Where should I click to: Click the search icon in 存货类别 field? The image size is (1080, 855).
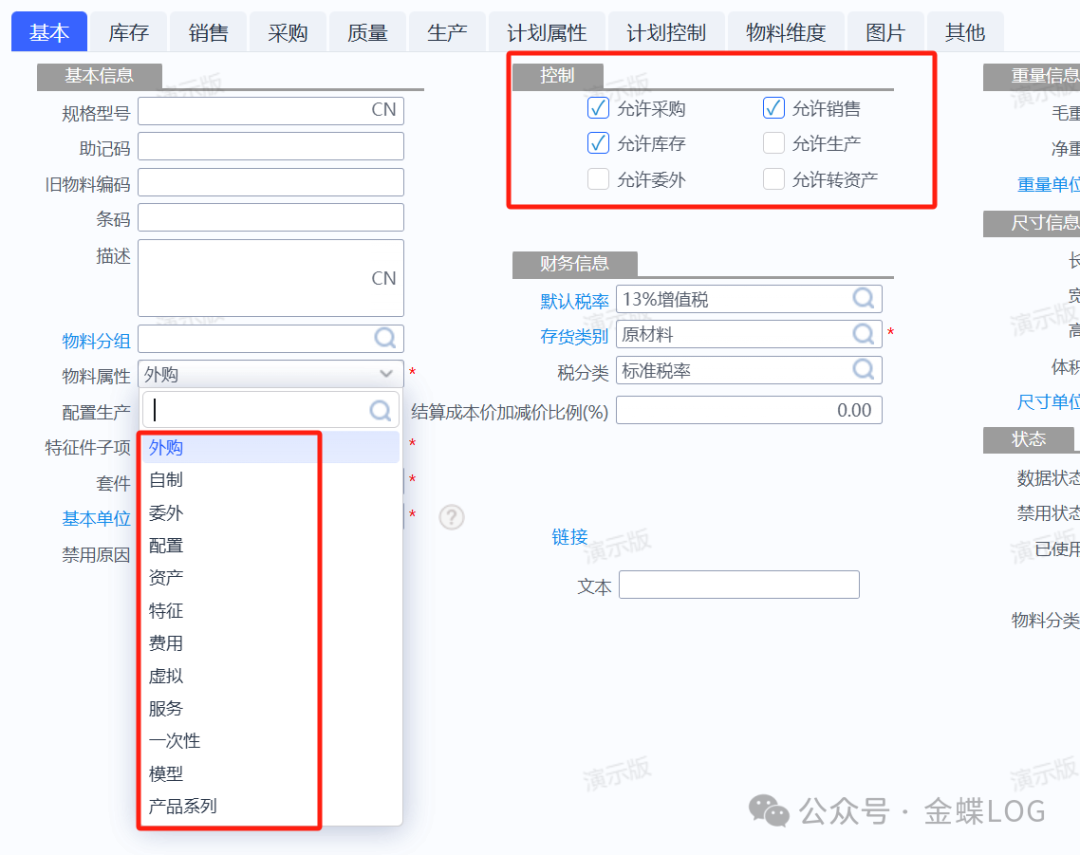pos(863,334)
